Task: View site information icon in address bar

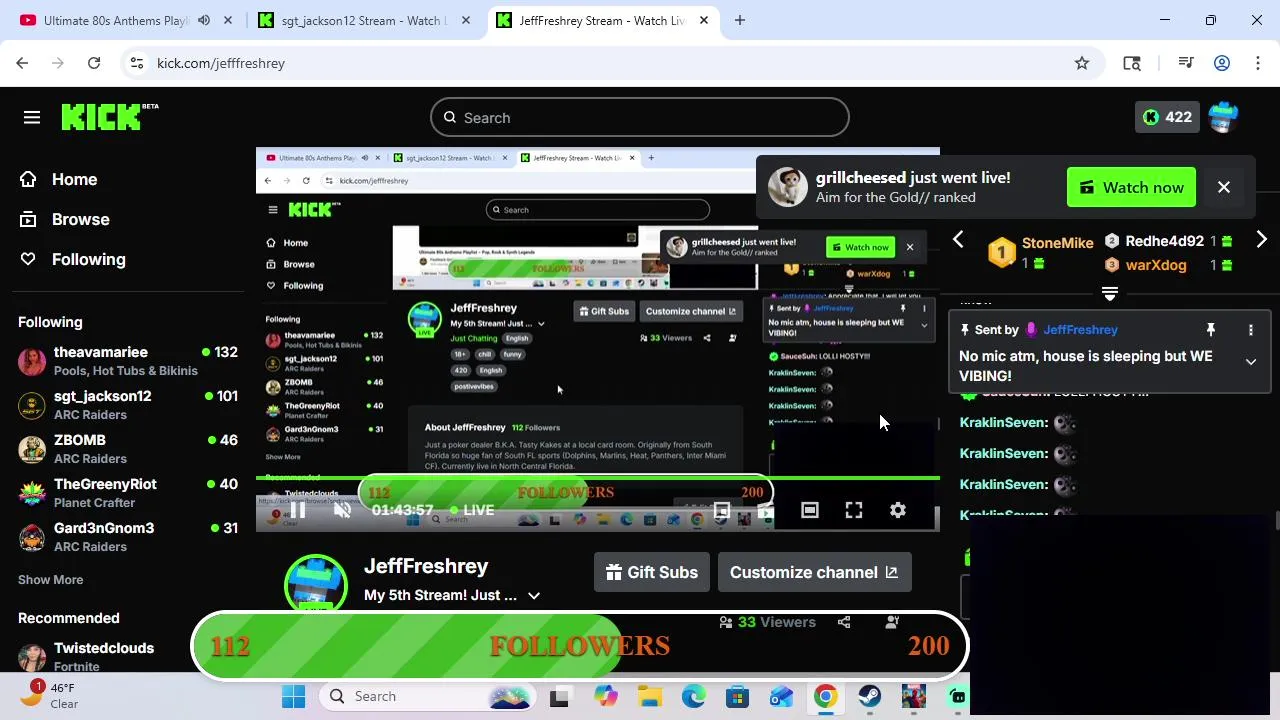Action: tap(136, 63)
